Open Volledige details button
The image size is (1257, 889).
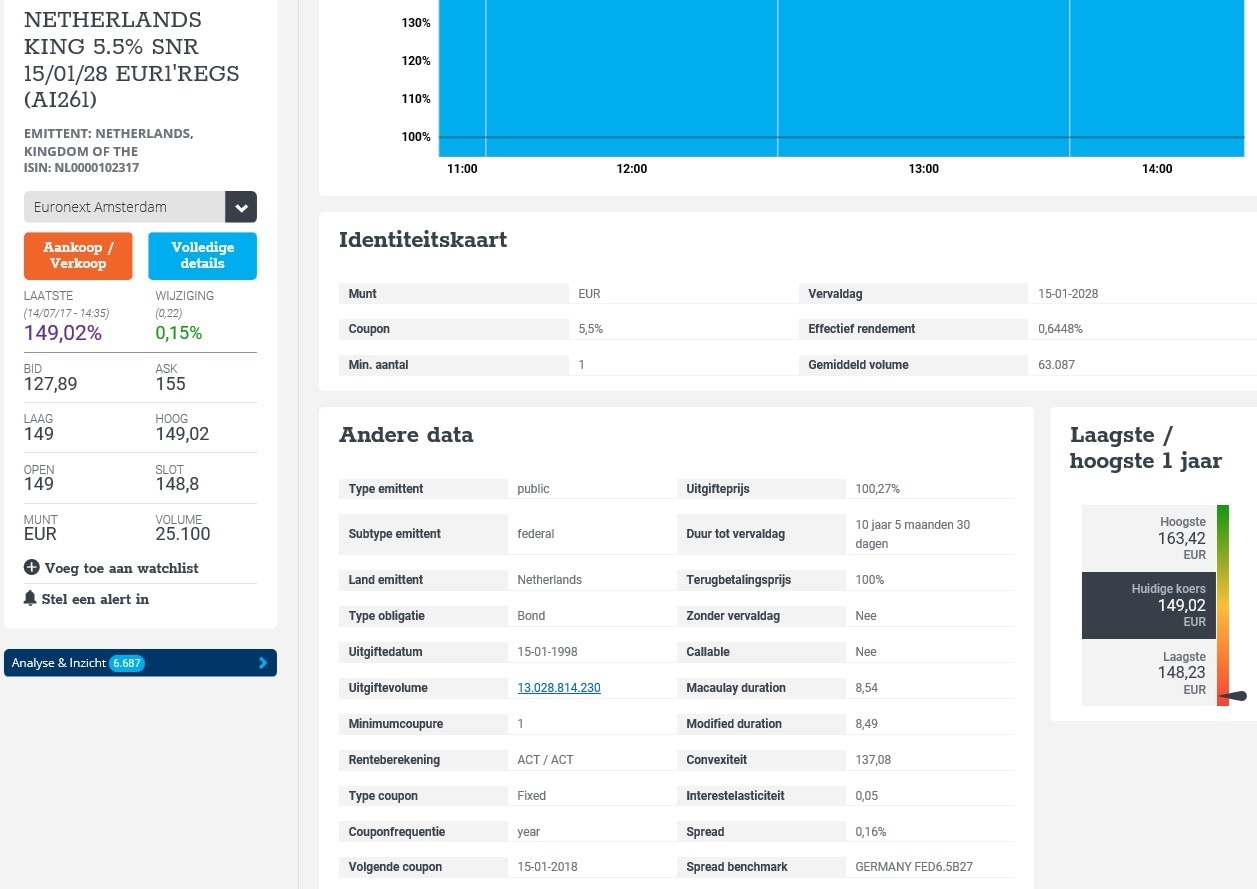pos(202,256)
